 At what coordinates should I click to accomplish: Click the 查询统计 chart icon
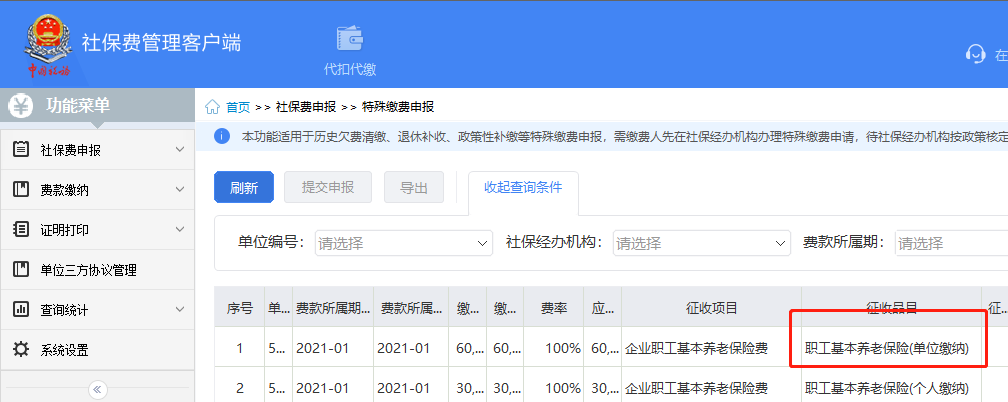[20, 310]
